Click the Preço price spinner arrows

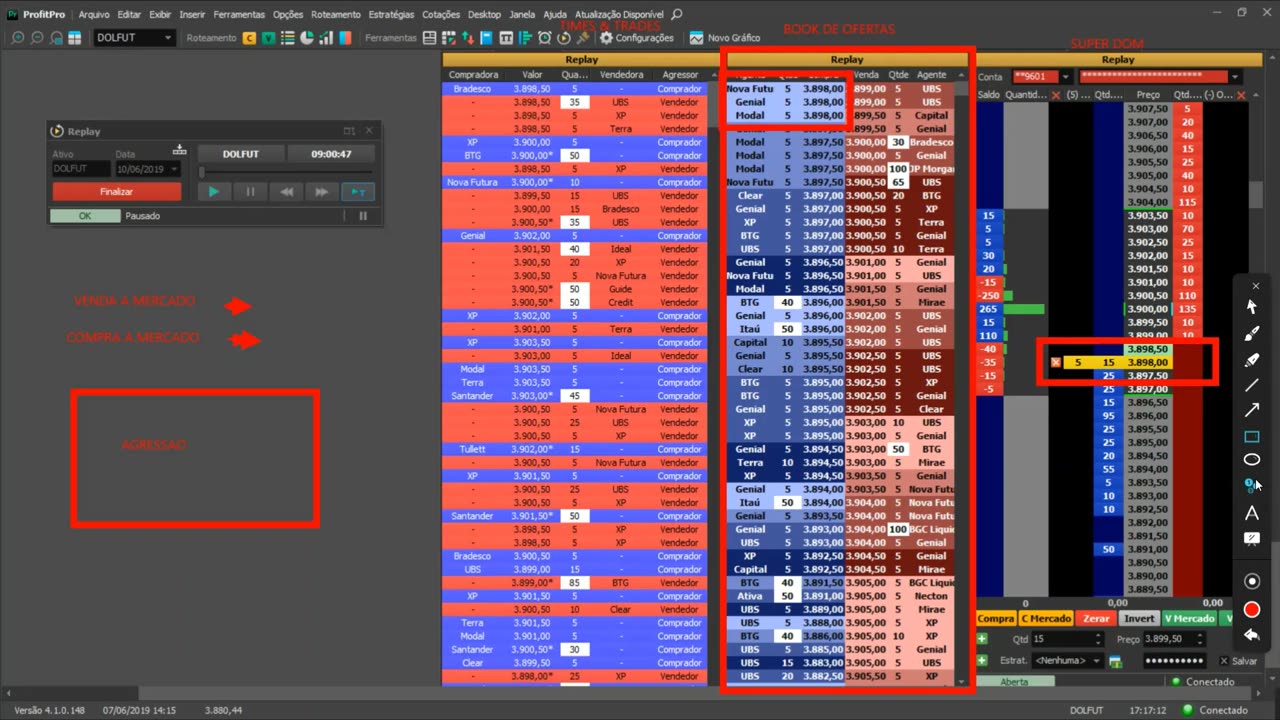1201,639
